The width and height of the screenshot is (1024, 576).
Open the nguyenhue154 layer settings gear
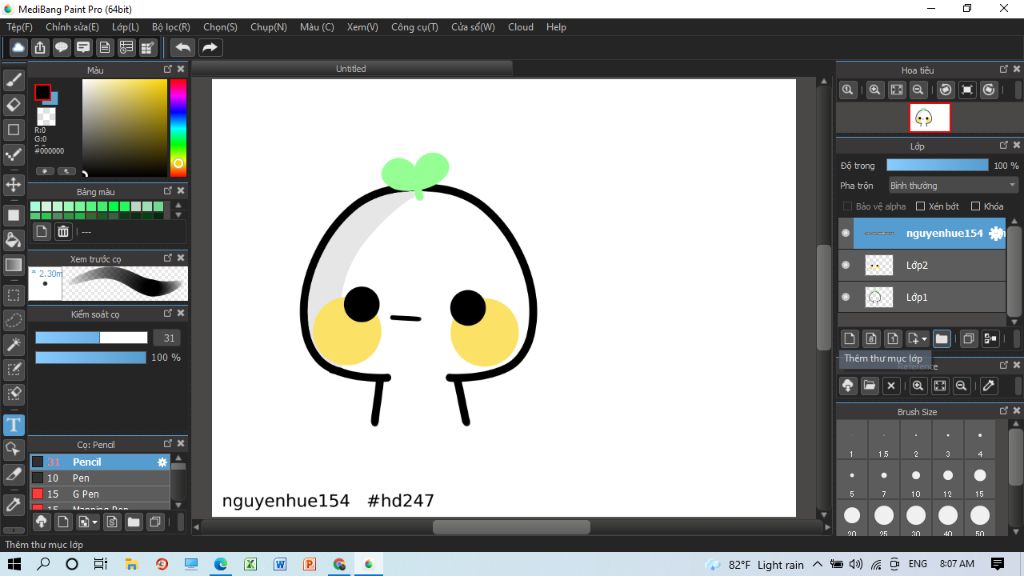click(996, 233)
